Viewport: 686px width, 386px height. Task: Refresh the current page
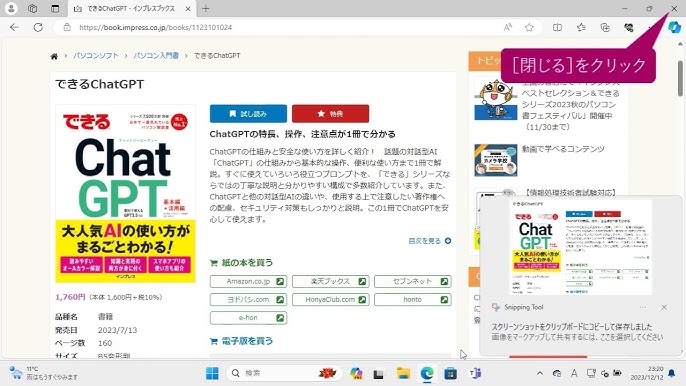pos(38,27)
